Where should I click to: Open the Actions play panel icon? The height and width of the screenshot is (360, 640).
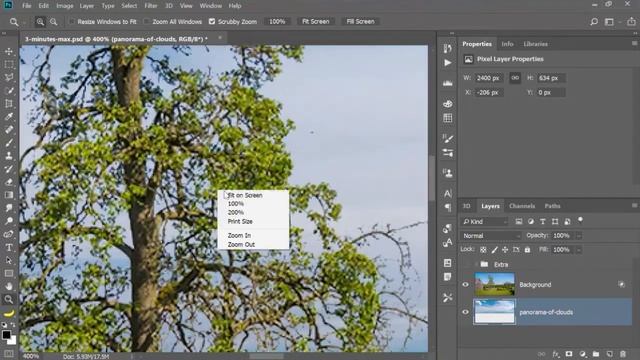(x=448, y=63)
